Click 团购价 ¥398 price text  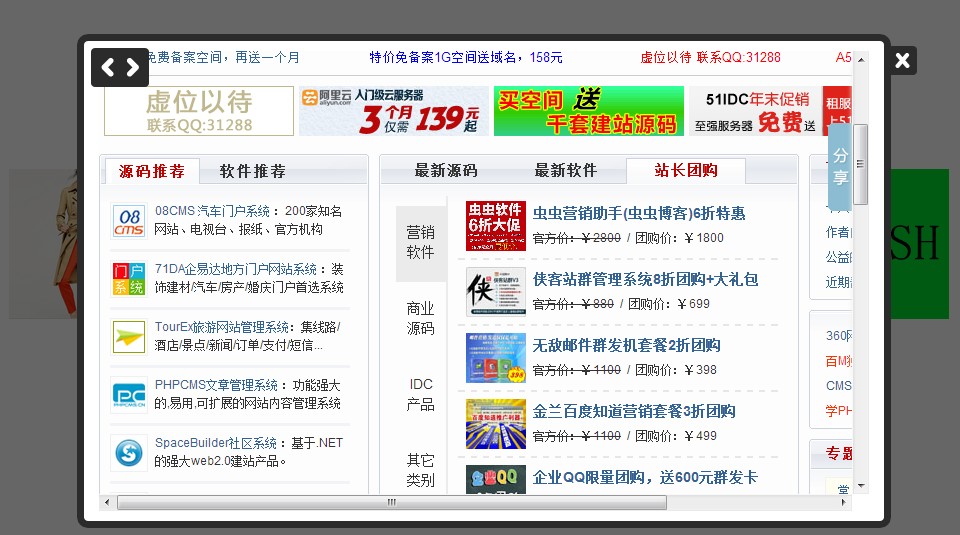click(x=676, y=370)
